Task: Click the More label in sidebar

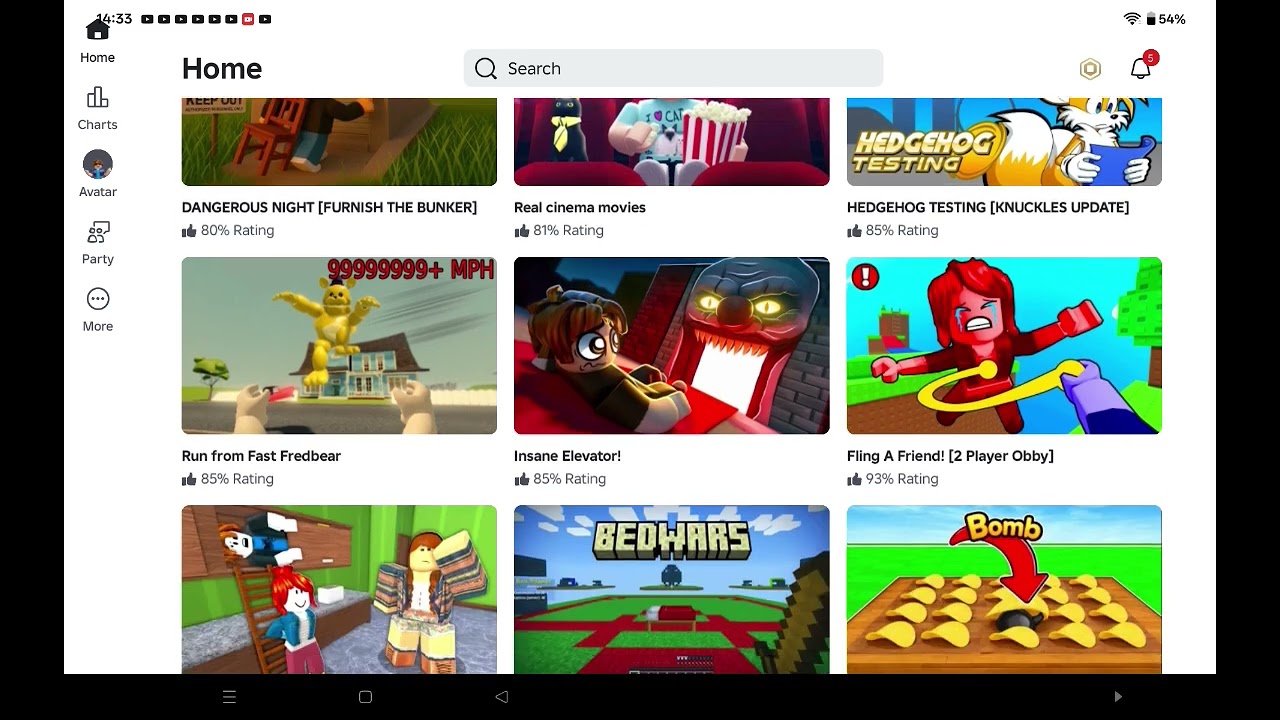Action: [x=98, y=327]
